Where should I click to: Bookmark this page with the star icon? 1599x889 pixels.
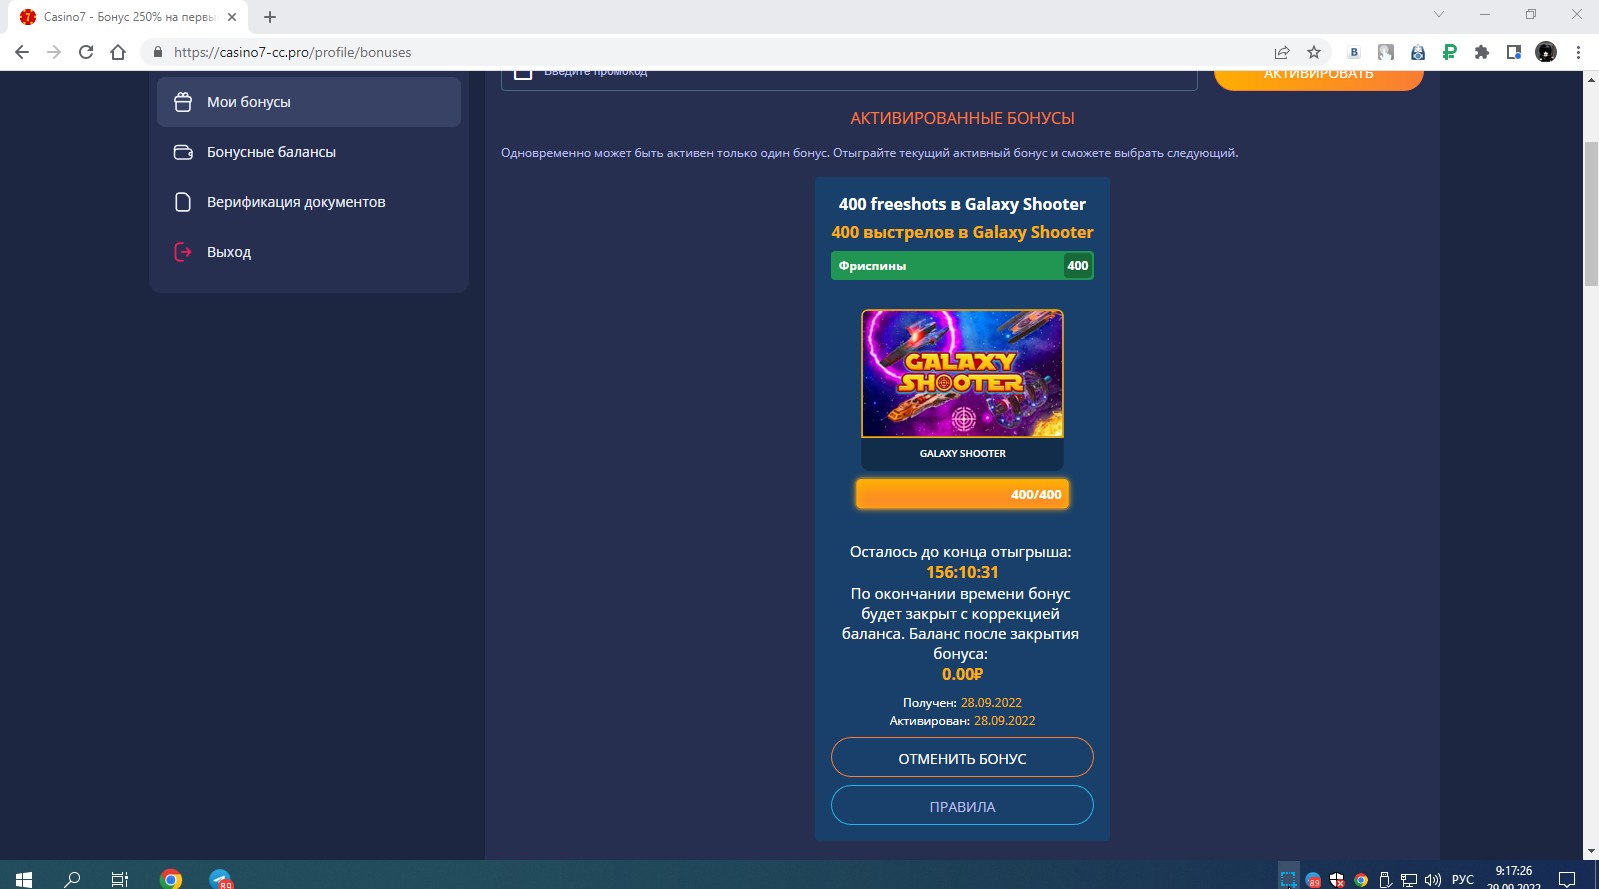tap(1314, 52)
